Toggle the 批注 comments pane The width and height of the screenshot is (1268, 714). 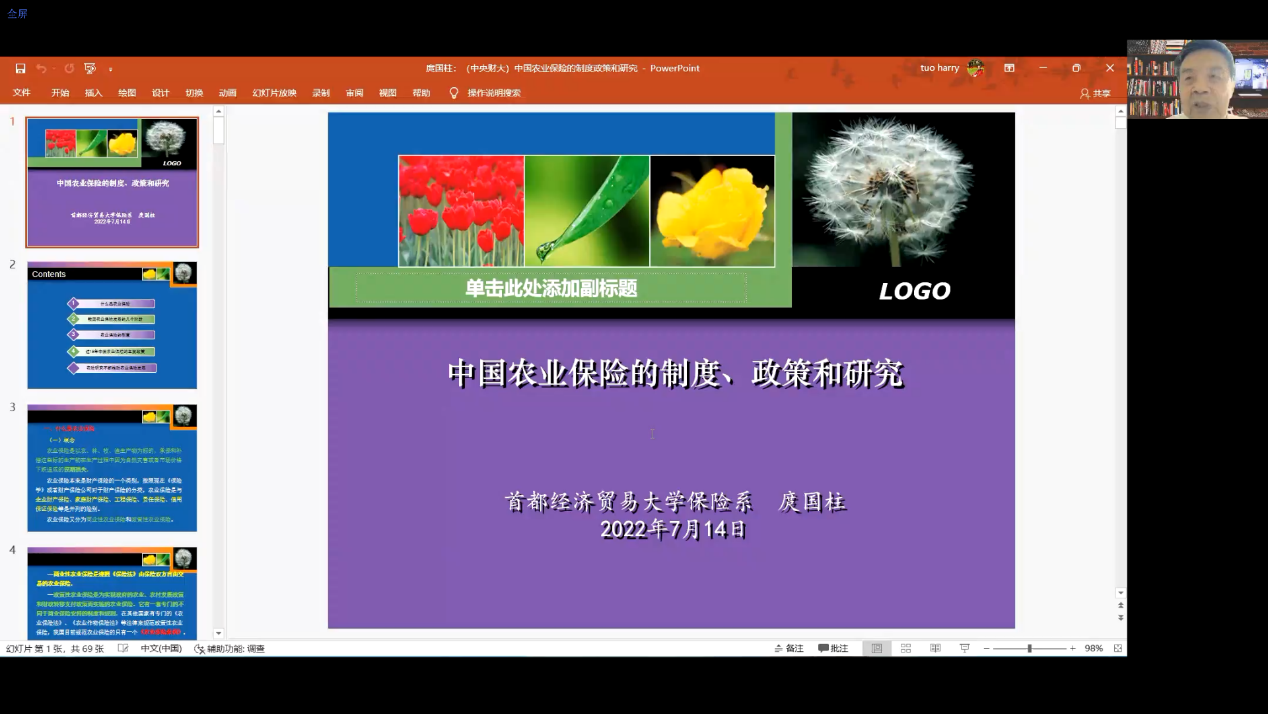click(833, 648)
